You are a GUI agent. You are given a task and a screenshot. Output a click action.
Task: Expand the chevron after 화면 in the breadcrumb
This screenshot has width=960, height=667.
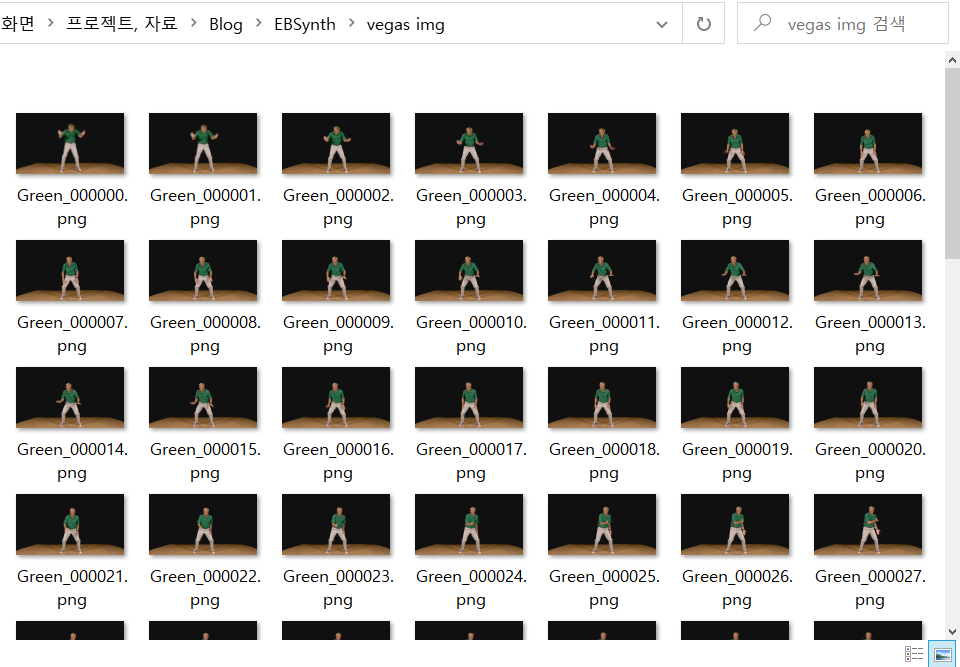[x=51, y=24]
